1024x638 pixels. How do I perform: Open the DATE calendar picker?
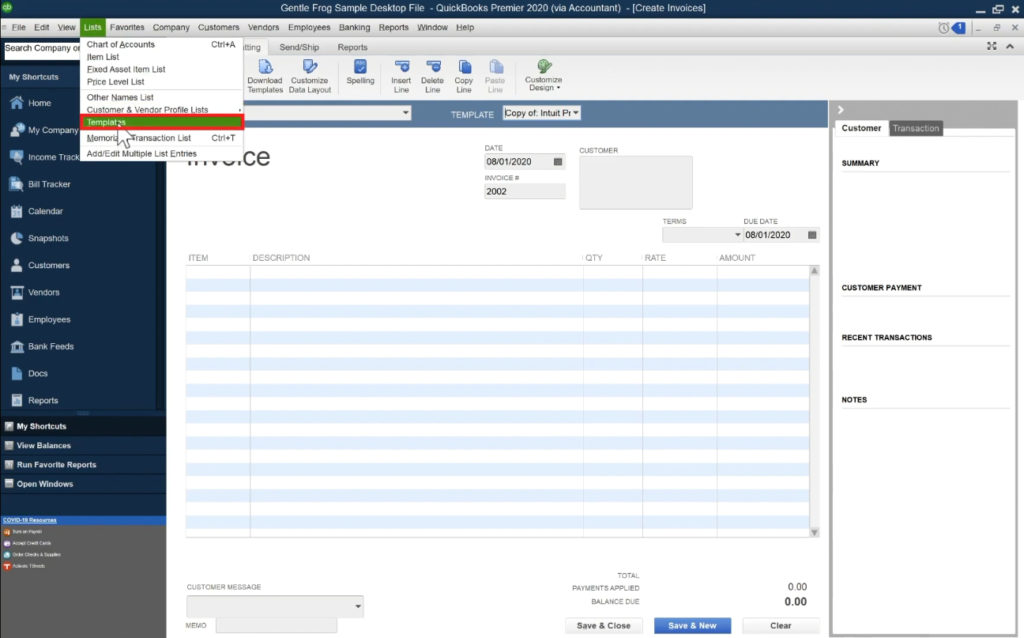(x=557, y=160)
